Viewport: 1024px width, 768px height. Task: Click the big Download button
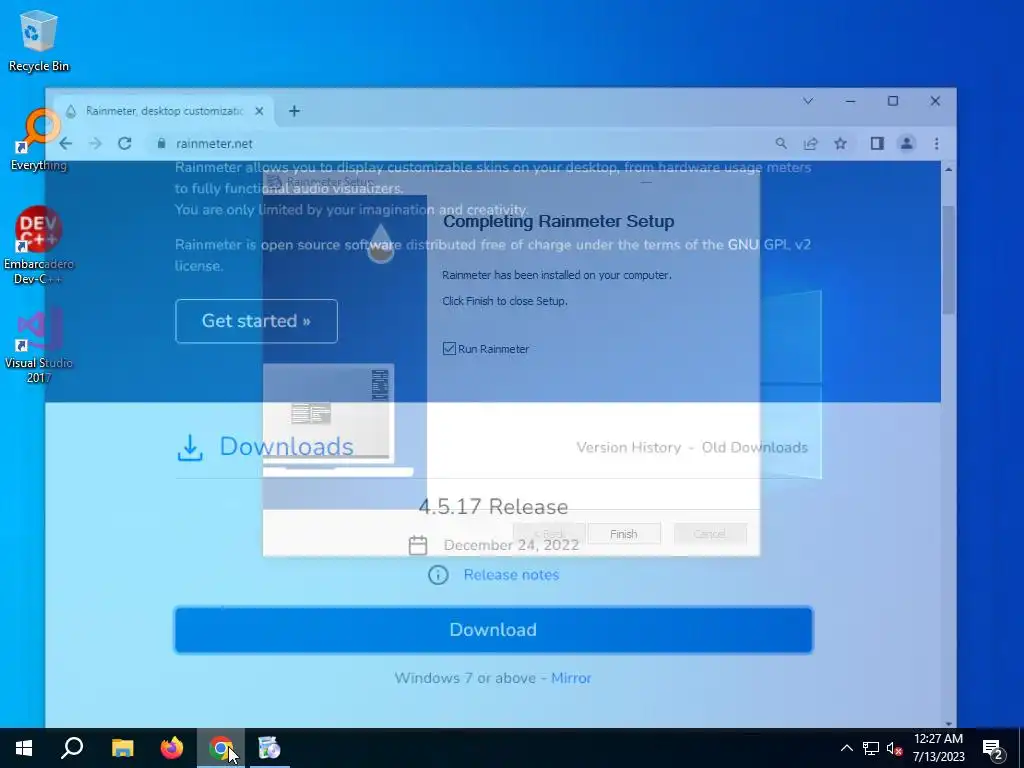493,630
